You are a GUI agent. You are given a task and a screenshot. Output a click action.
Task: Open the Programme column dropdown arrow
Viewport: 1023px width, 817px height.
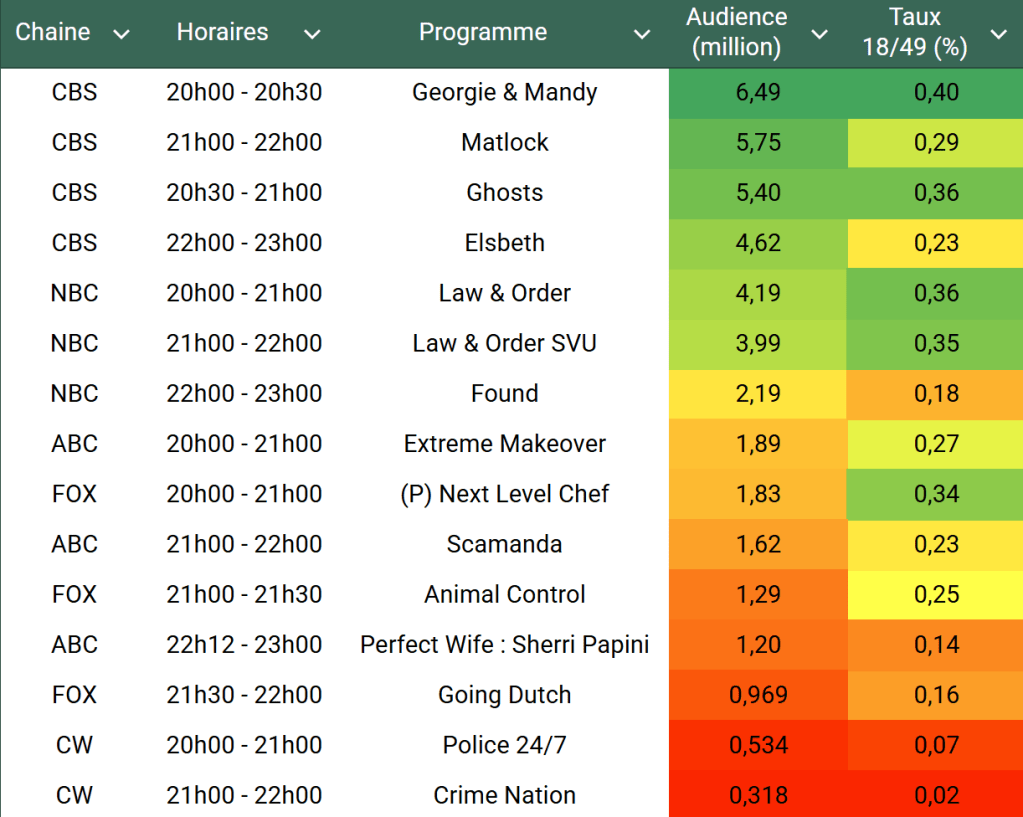coord(642,35)
